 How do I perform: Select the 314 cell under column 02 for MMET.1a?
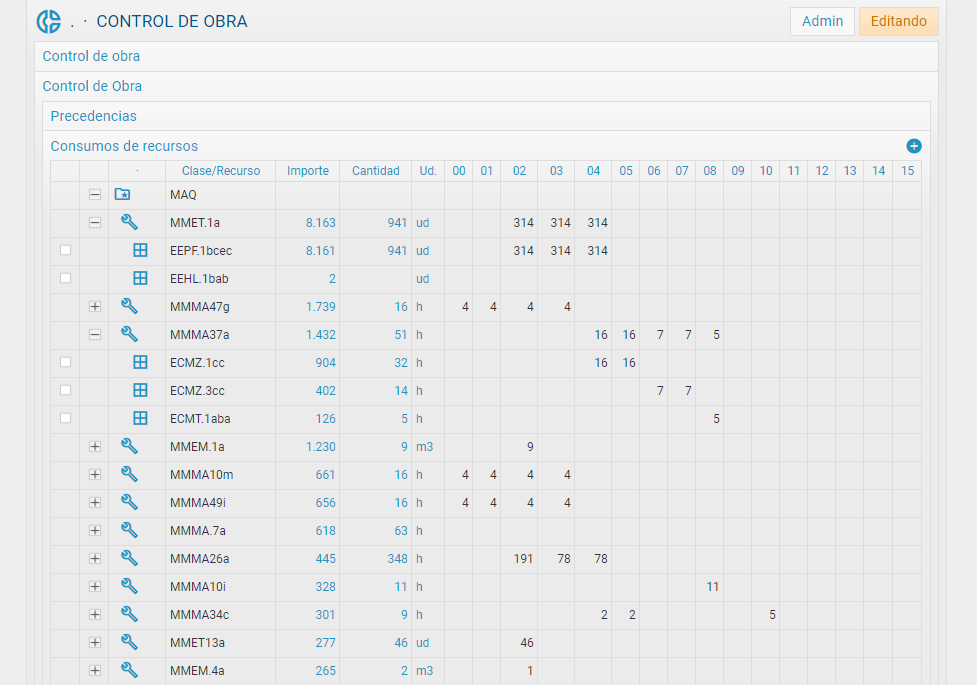coord(523,222)
